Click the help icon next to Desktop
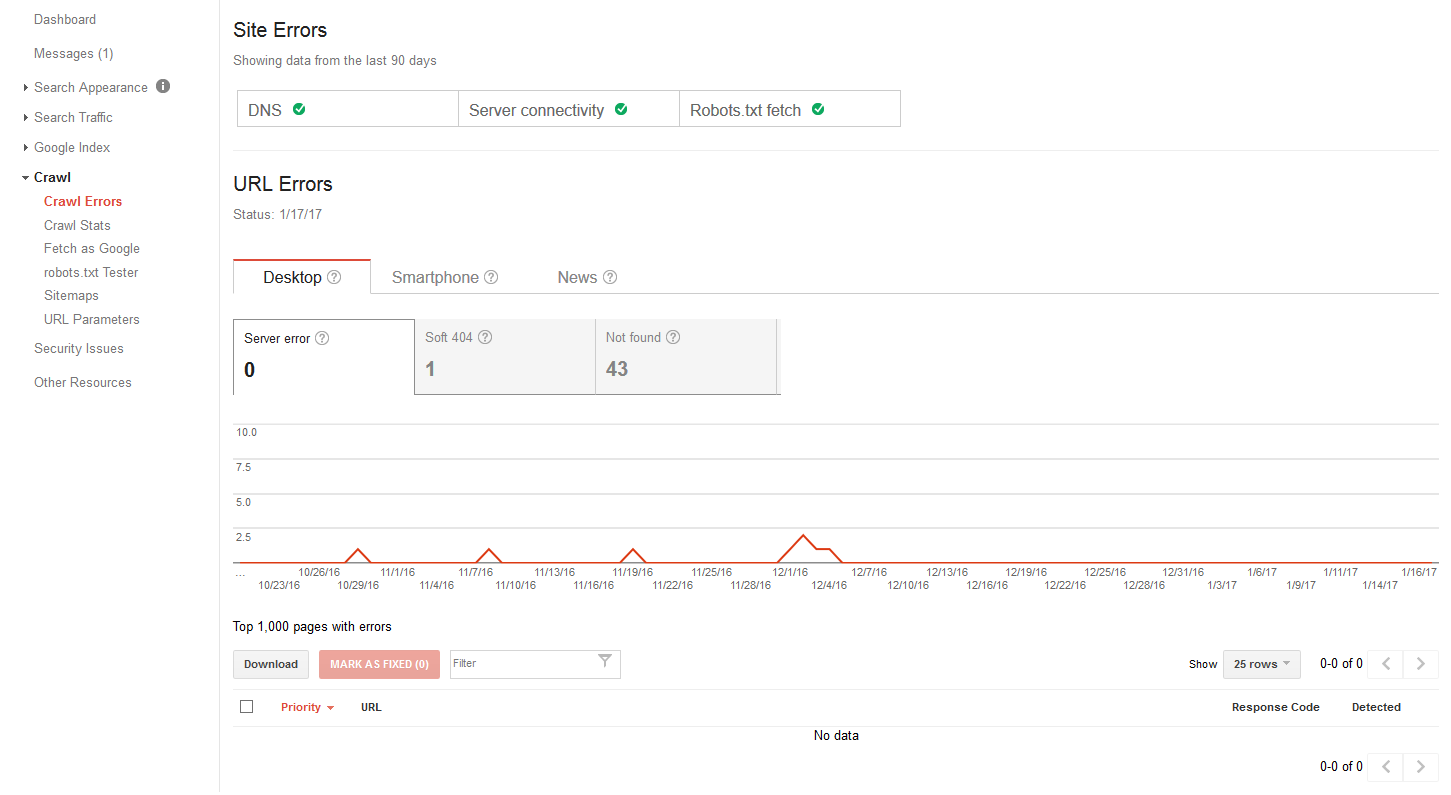1451x795 pixels. (334, 277)
